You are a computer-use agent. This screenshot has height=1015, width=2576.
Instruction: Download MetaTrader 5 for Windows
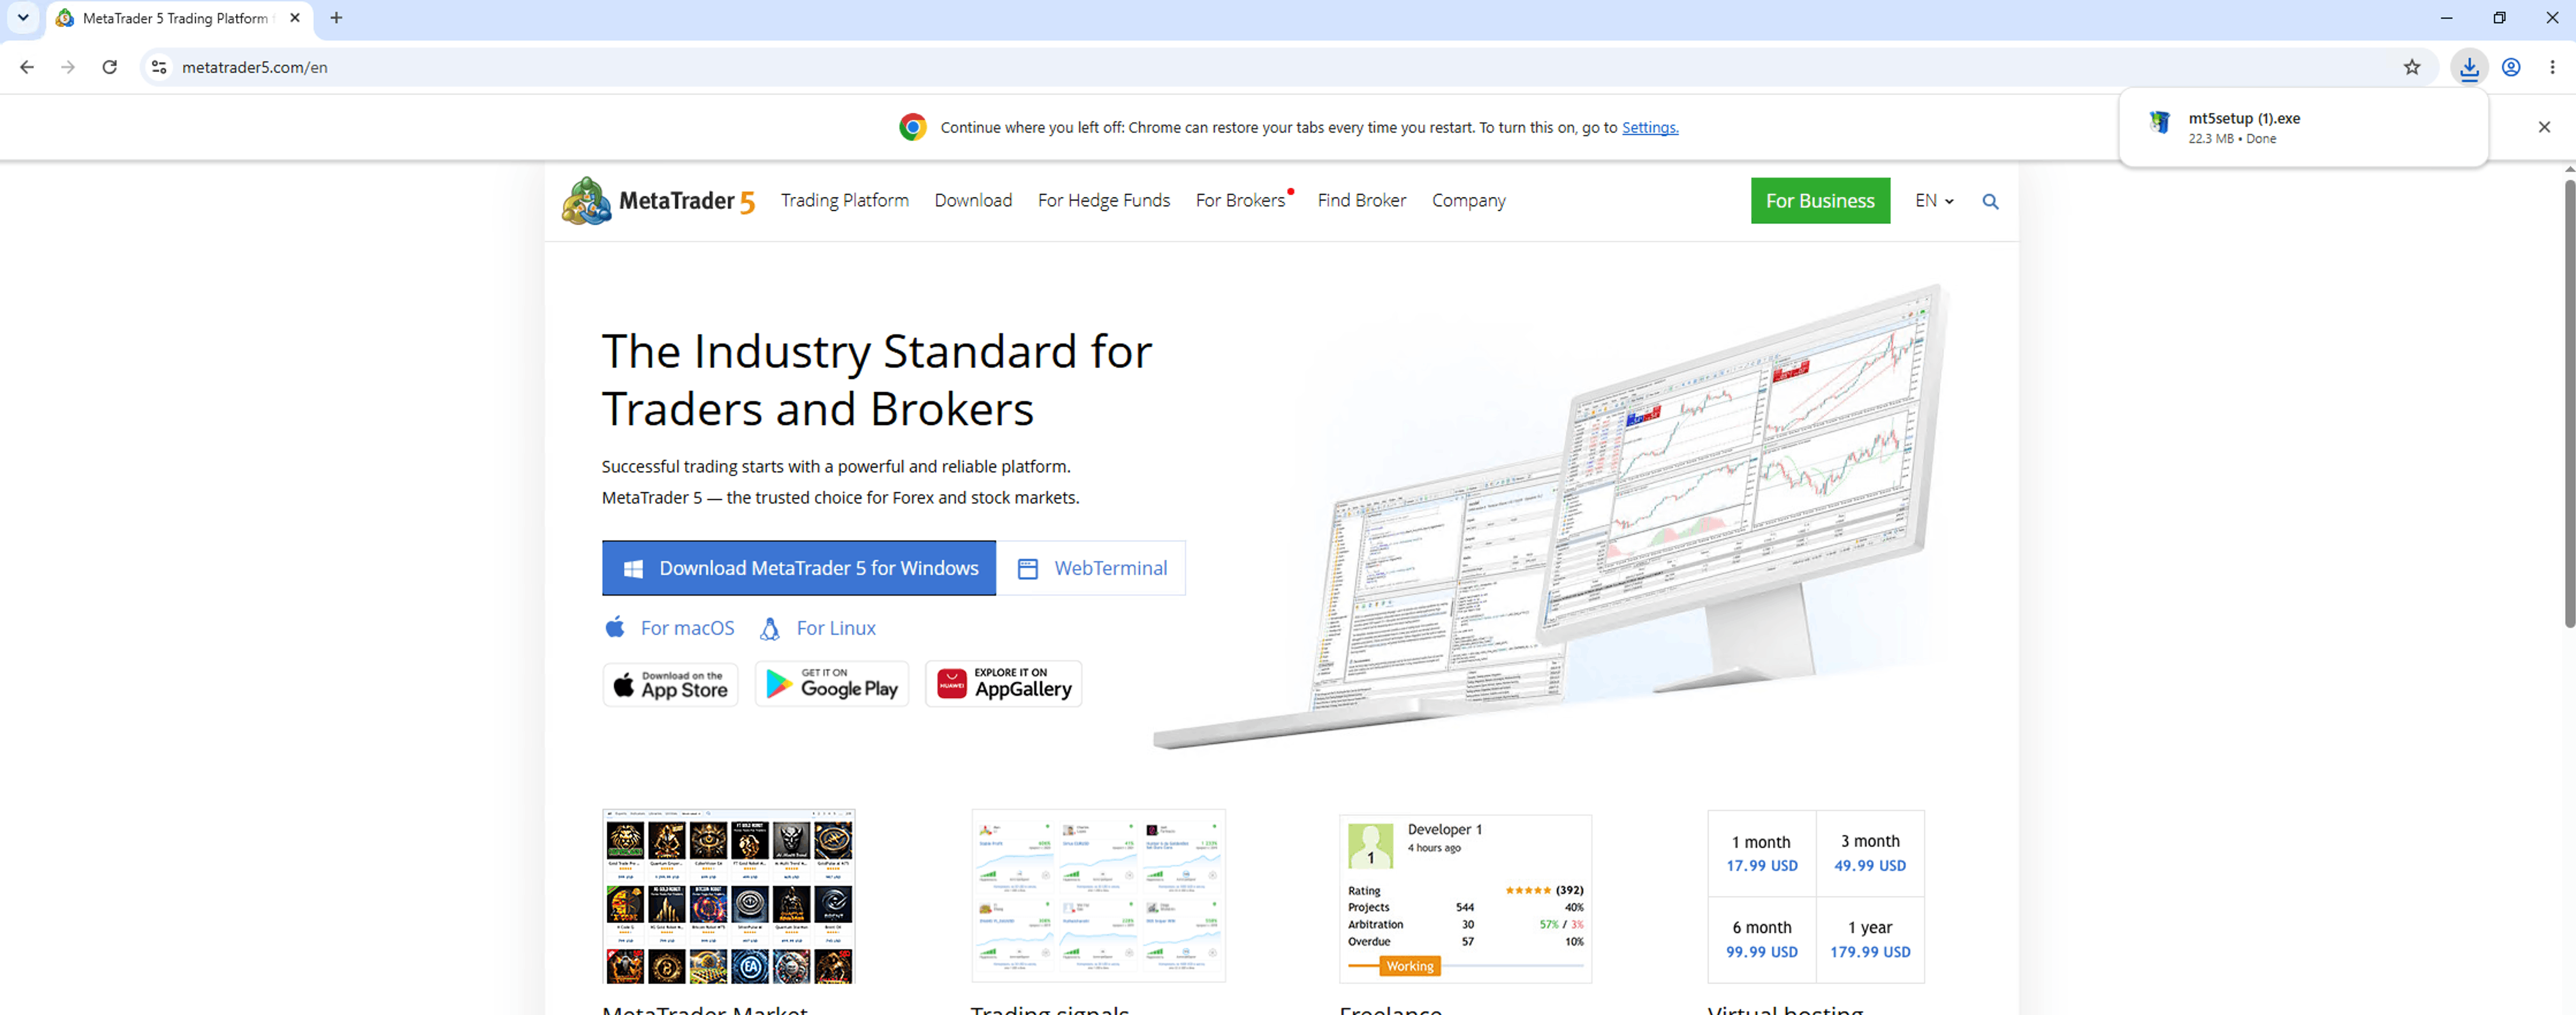coord(798,568)
